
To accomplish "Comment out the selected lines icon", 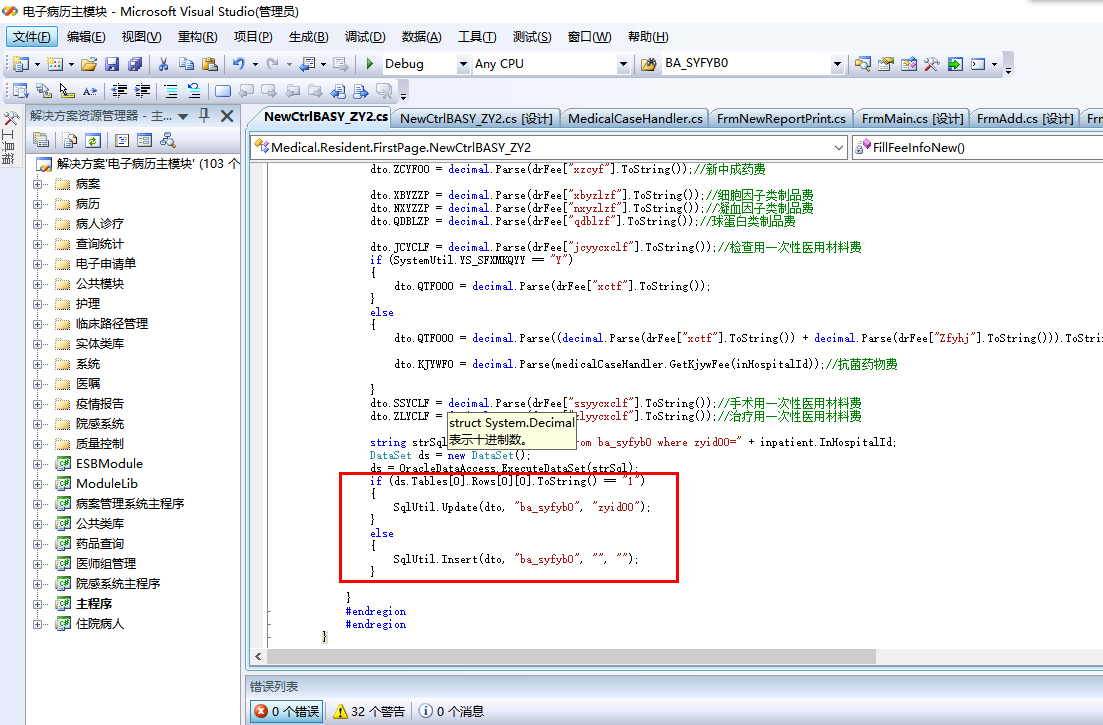I will 171,91.
